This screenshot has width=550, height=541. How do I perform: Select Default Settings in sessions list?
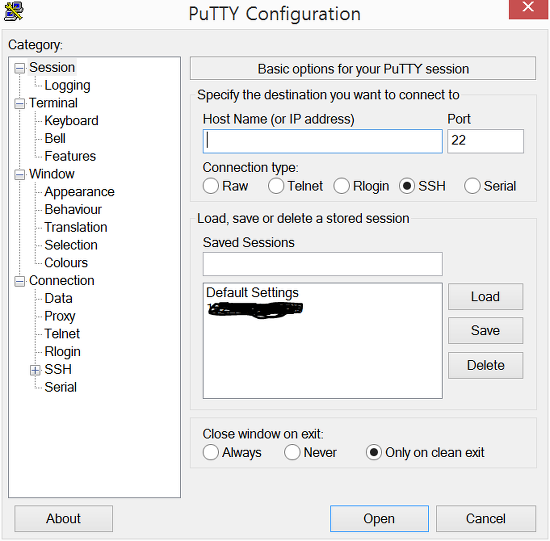click(252, 293)
